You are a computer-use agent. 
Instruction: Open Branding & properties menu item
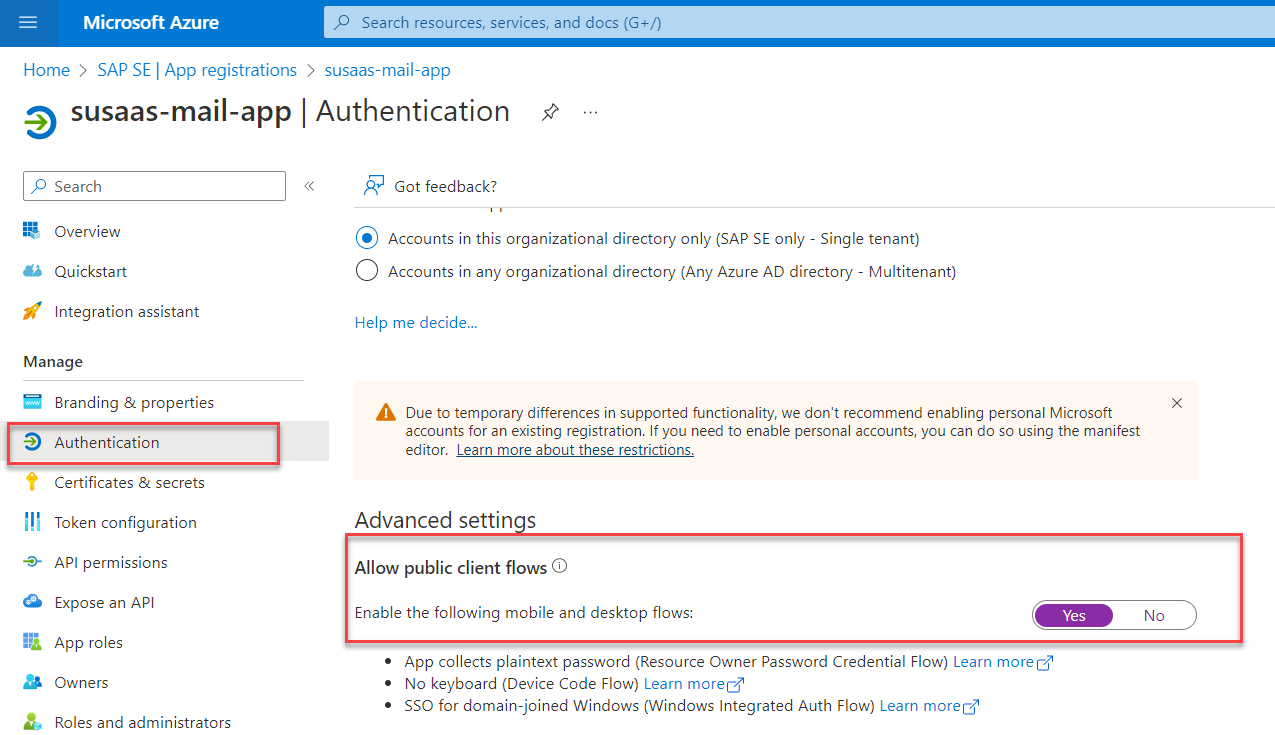click(134, 402)
